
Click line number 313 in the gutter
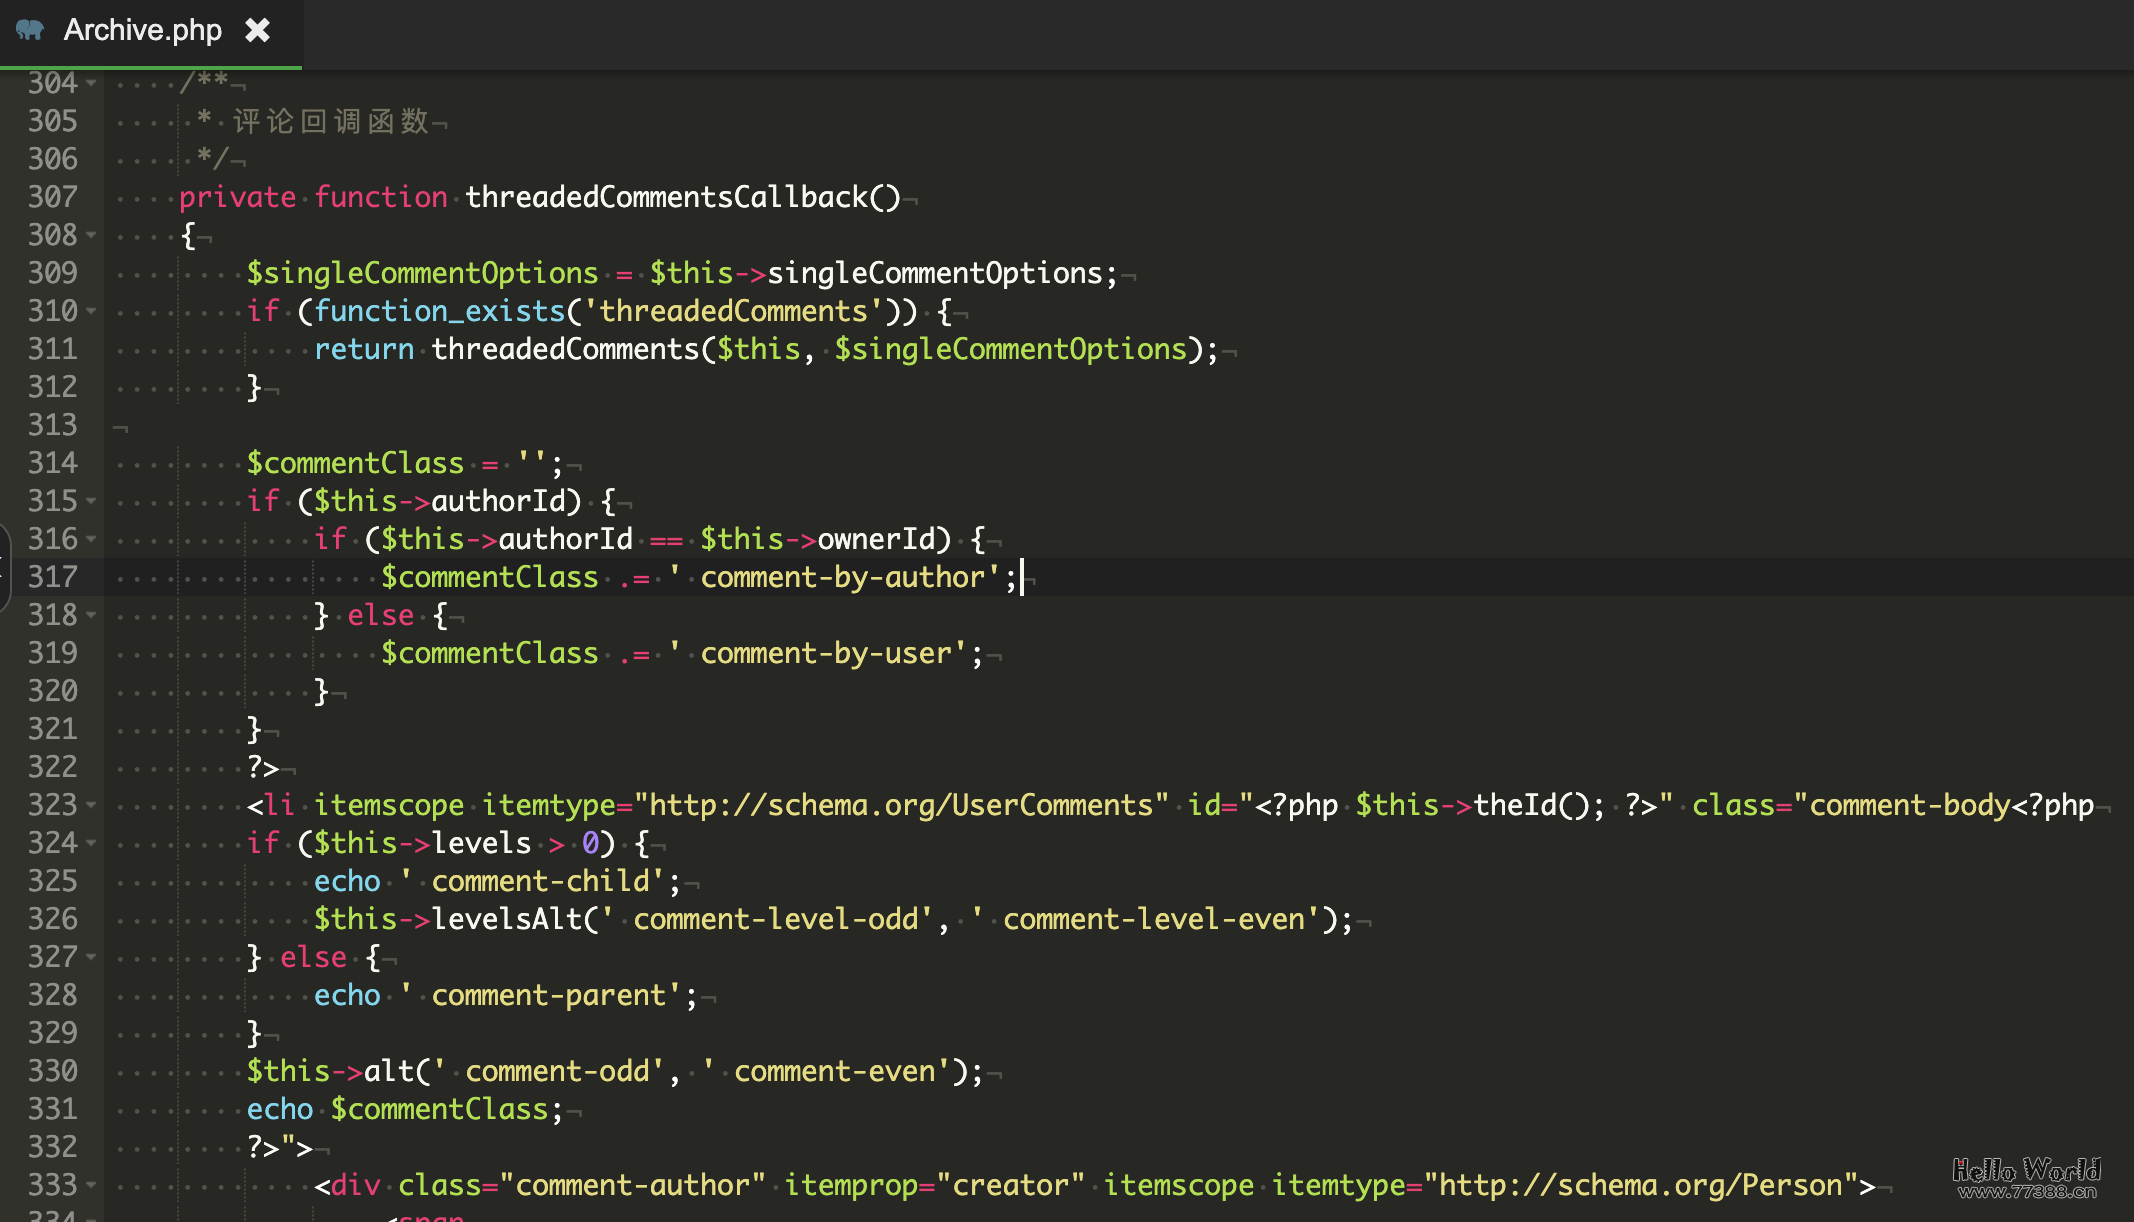(52, 425)
